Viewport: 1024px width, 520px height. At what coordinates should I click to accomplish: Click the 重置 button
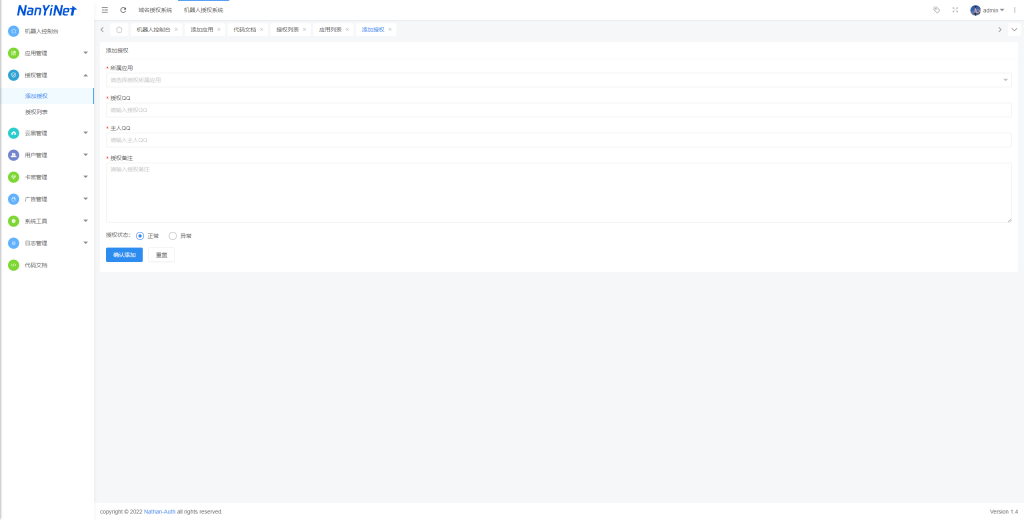(161, 255)
